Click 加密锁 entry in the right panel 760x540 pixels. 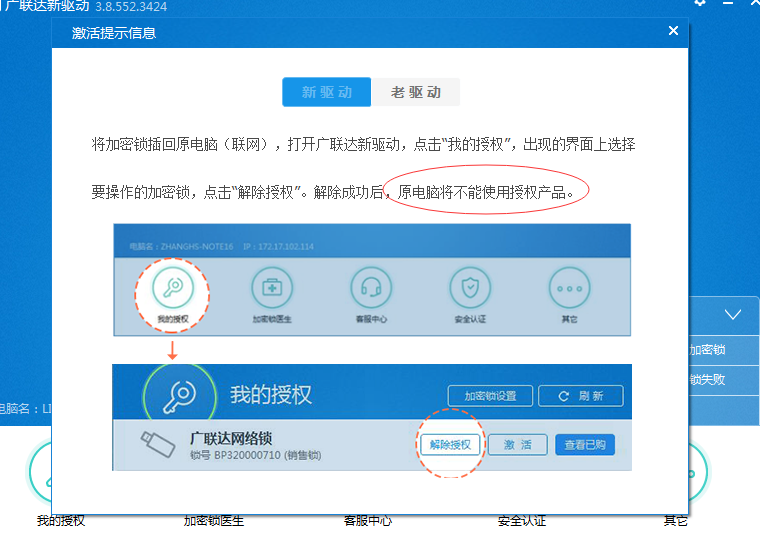pyautogui.click(x=707, y=349)
